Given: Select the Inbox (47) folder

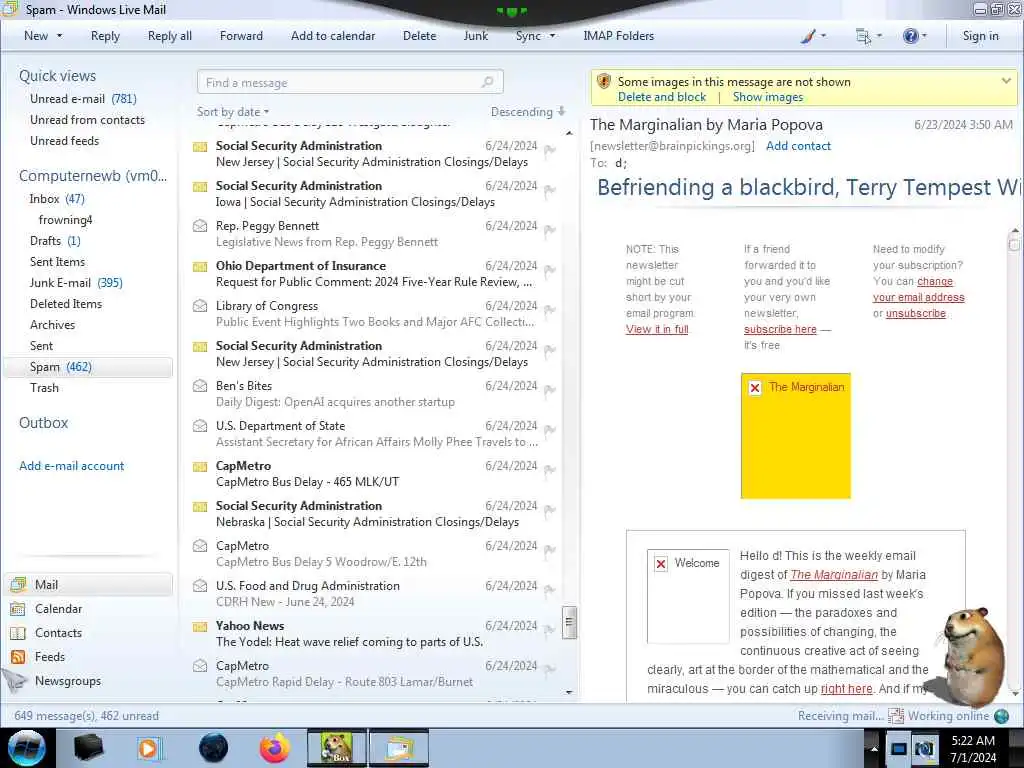Looking at the screenshot, I should [x=57, y=199].
